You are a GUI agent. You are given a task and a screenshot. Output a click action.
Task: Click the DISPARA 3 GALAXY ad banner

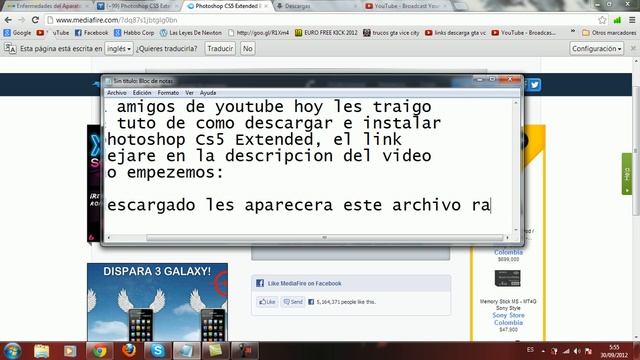(x=157, y=302)
